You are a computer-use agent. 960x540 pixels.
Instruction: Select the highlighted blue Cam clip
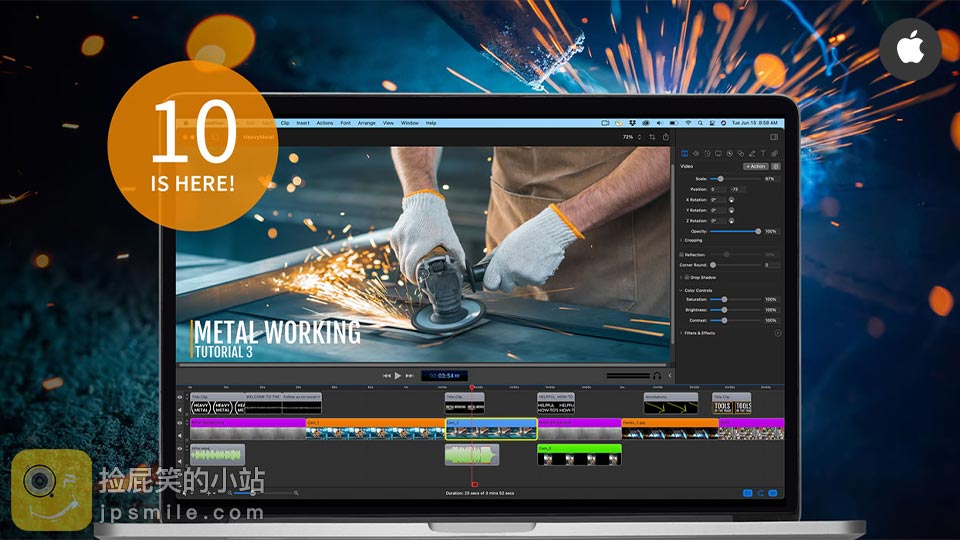(491, 429)
